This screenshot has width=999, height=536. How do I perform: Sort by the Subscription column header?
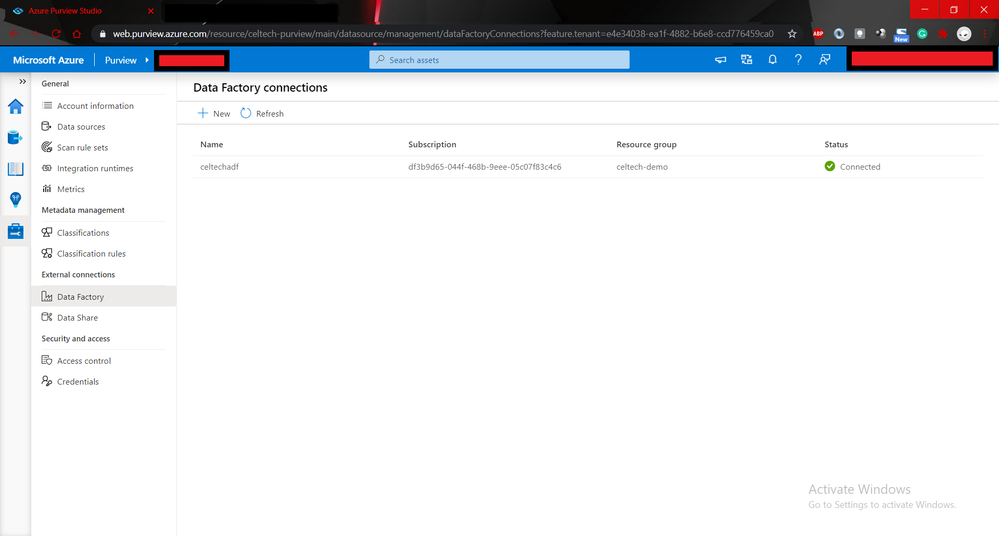(433, 145)
